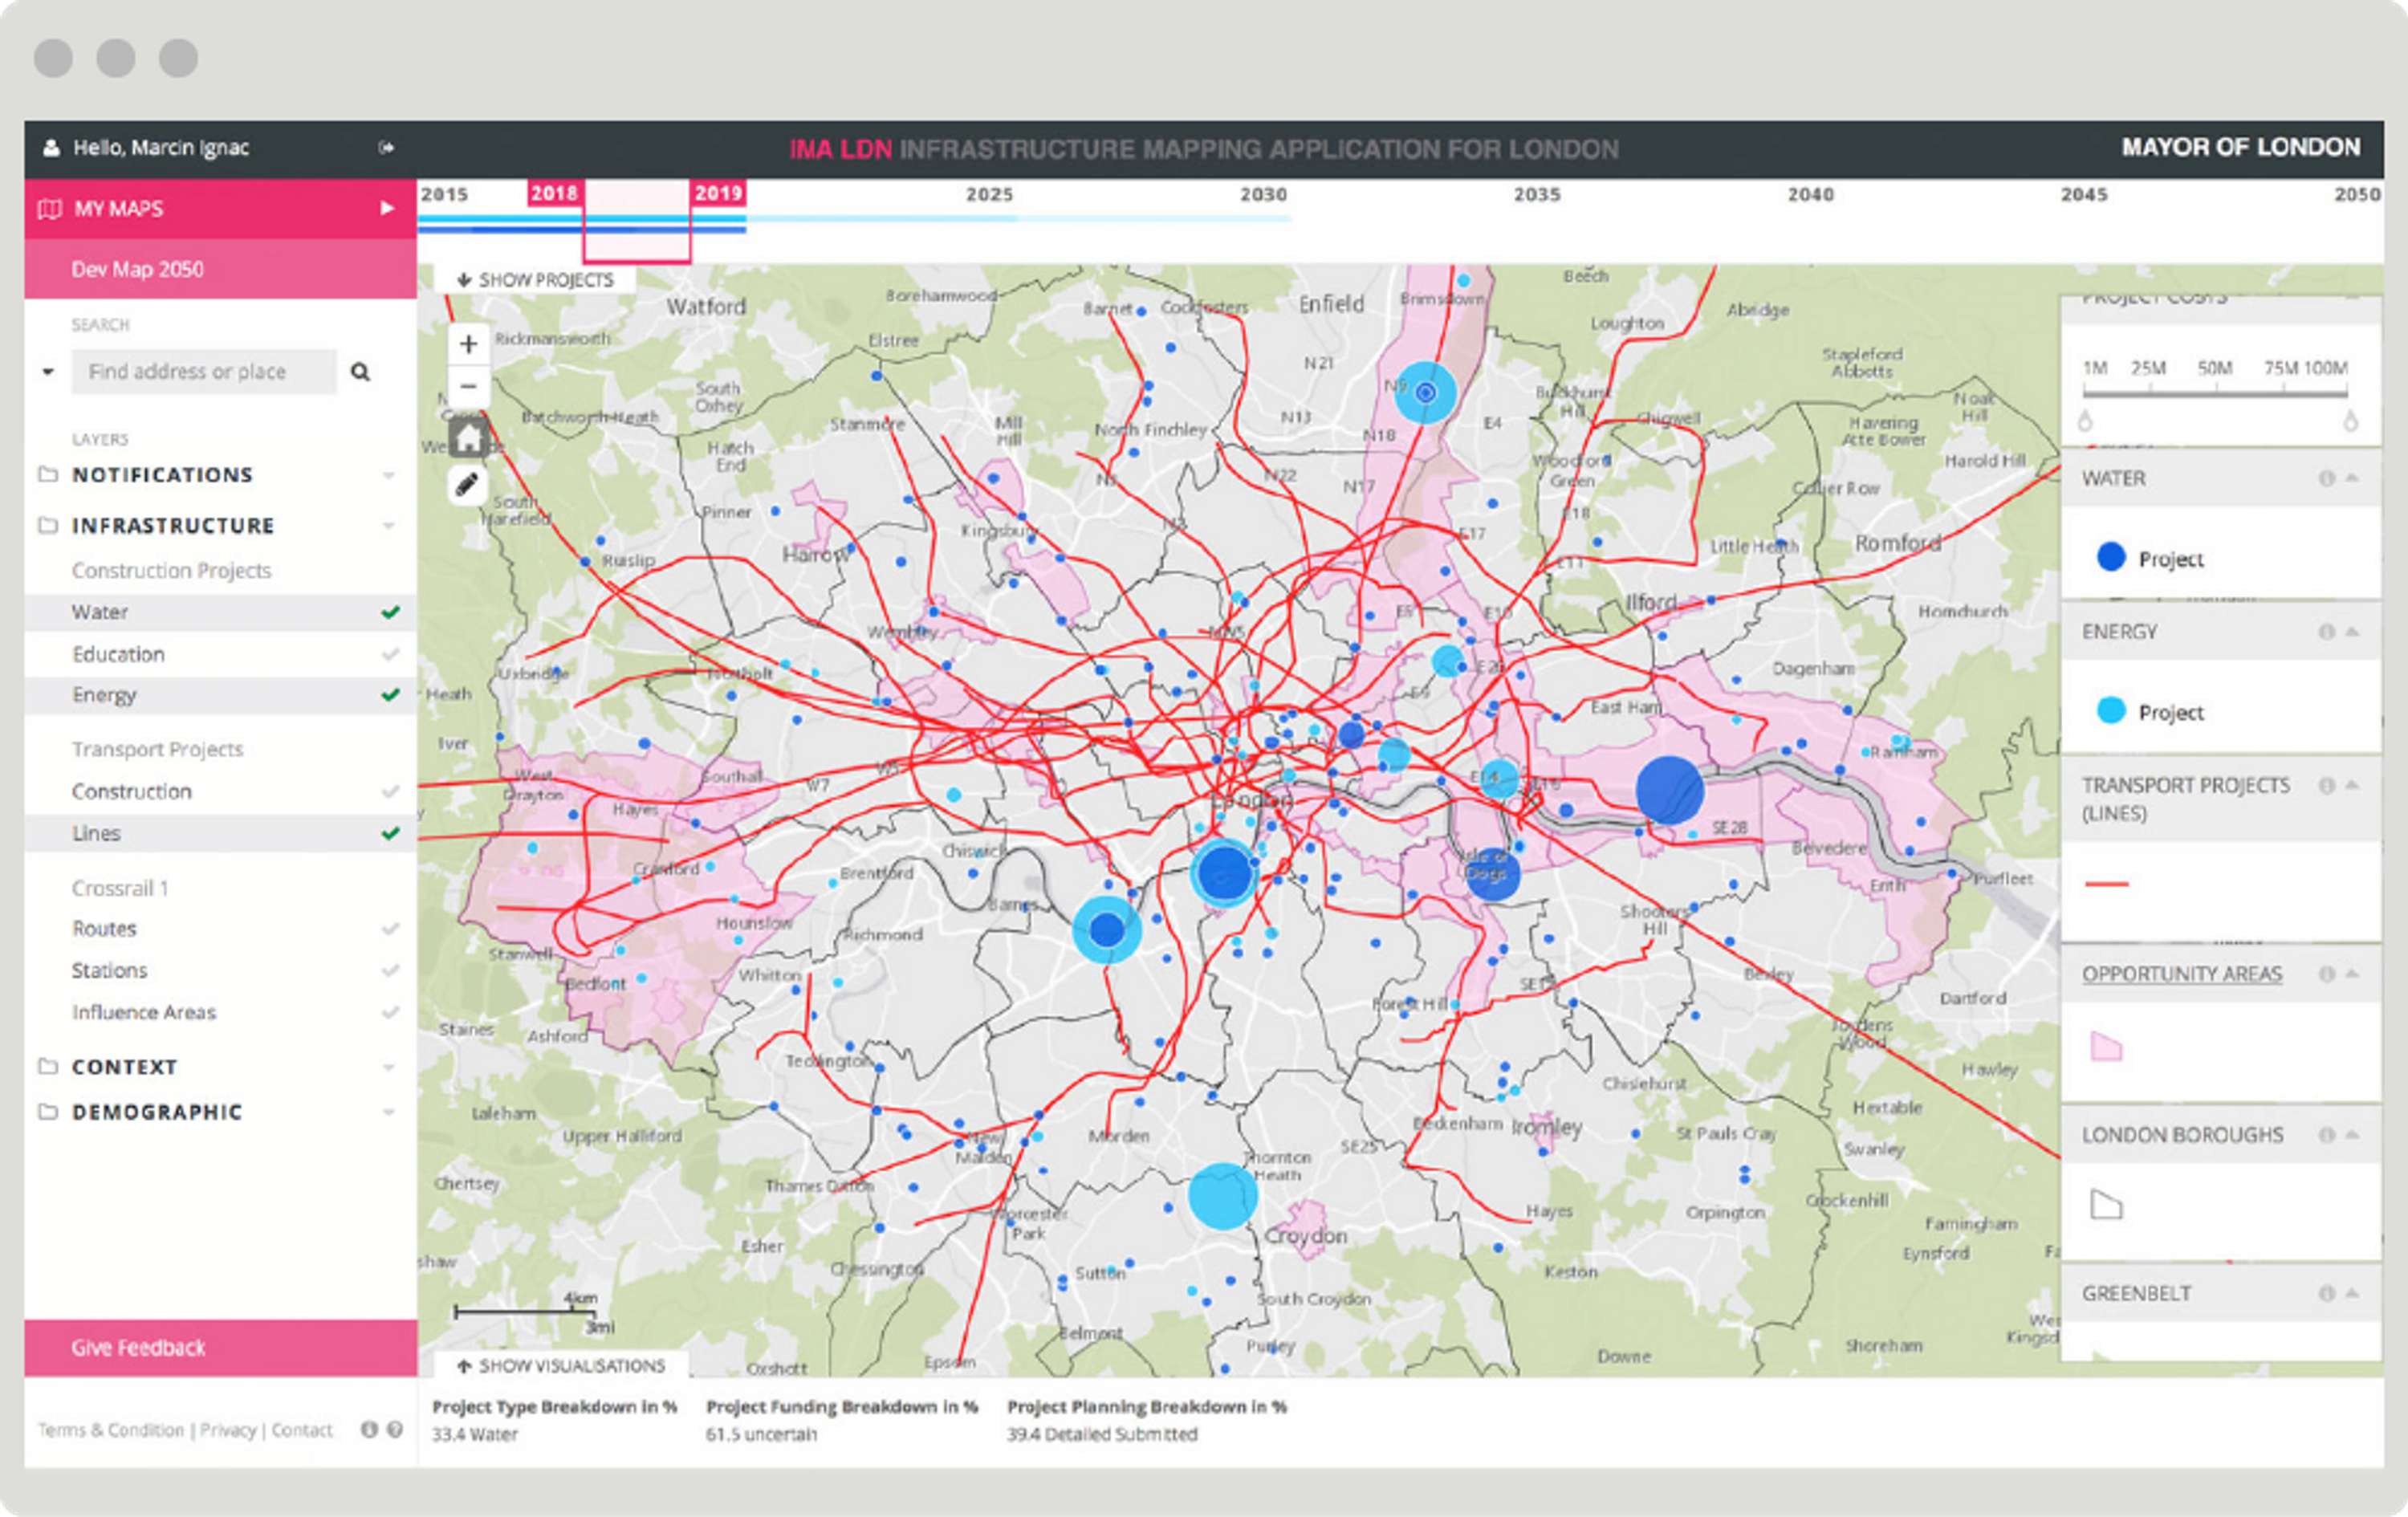Click the Opportunity Areas pink swatch
The image size is (2408, 1517).
(2106, 1046)
